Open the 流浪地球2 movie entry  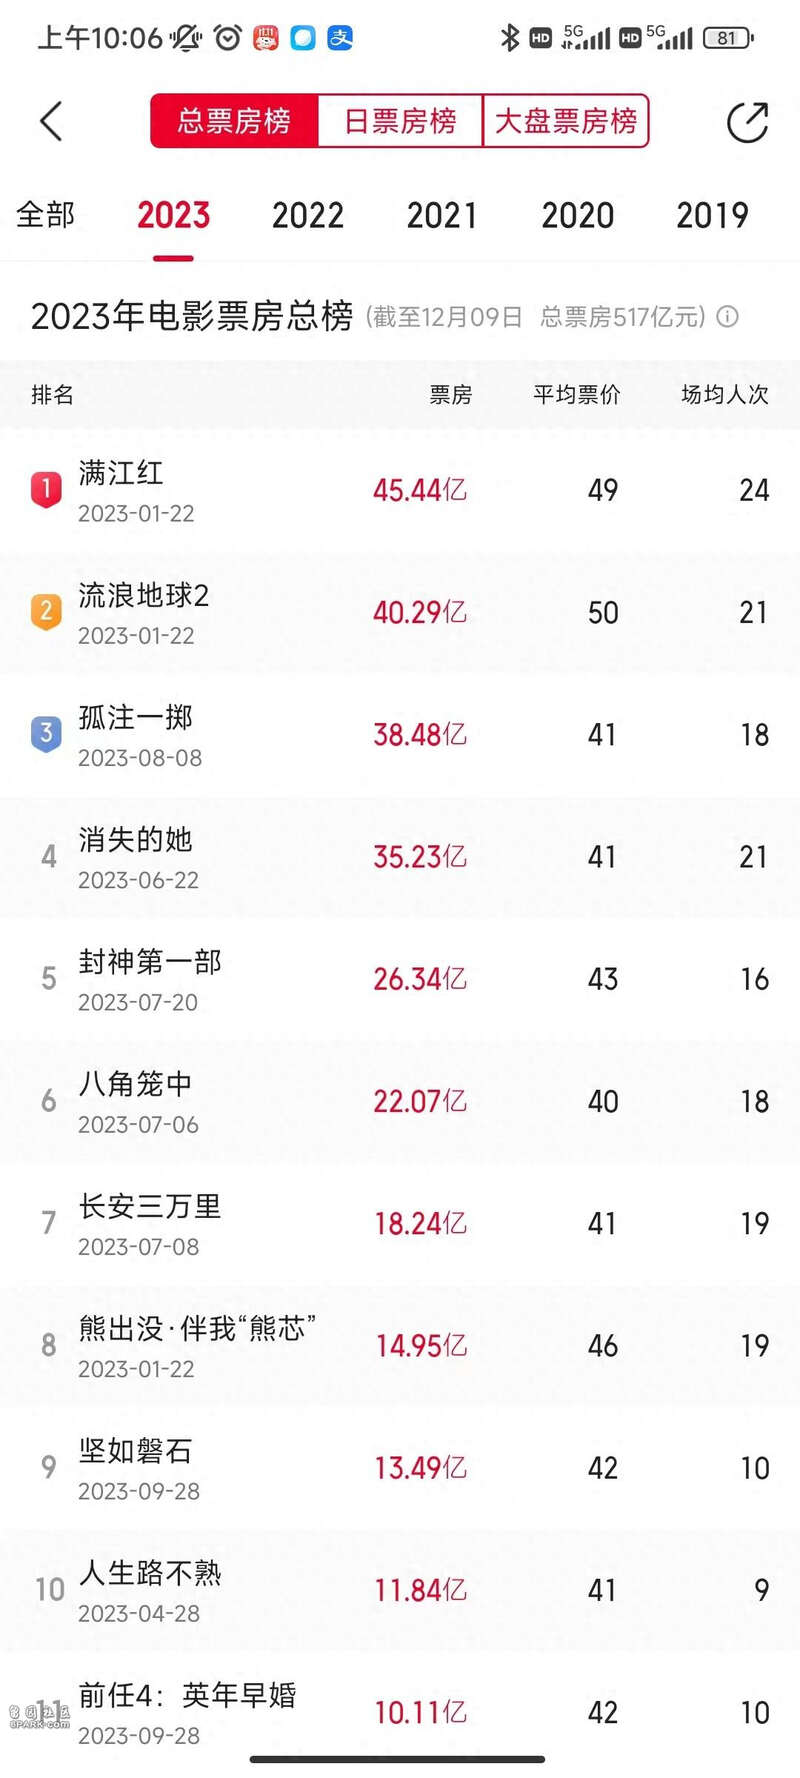(x=144, y=596)
